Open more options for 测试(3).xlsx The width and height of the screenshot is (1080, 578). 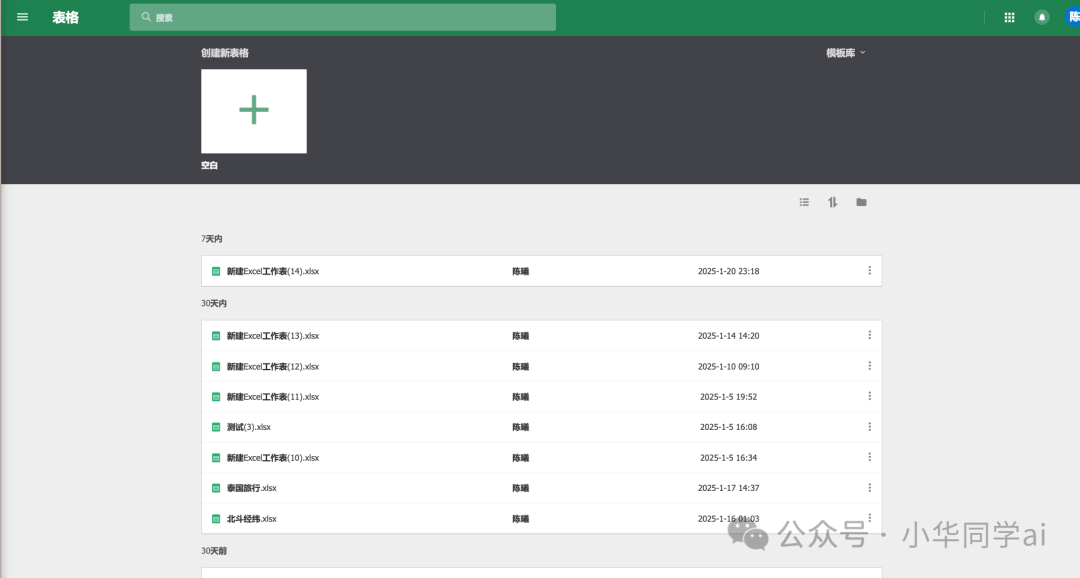[x=869, y=427]
